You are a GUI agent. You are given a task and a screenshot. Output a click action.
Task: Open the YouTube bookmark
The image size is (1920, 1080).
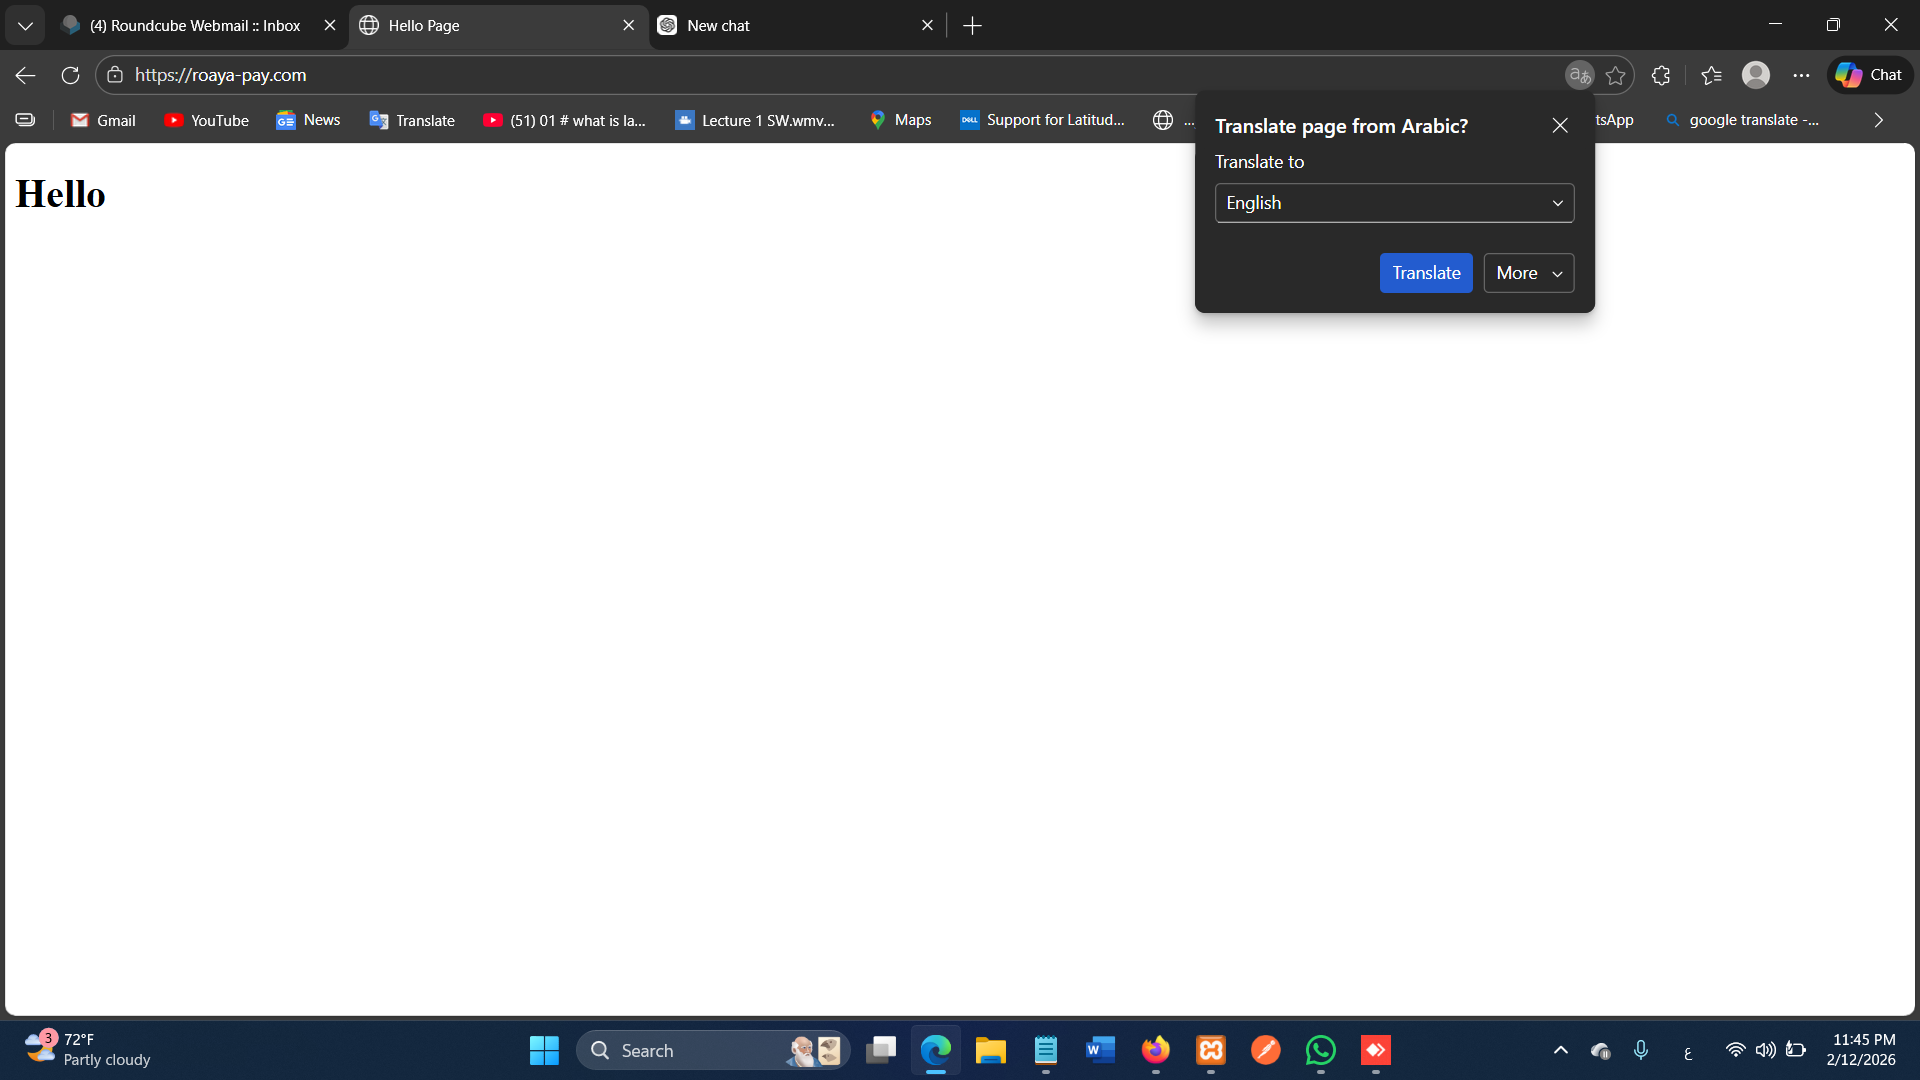tap(207, 120)
